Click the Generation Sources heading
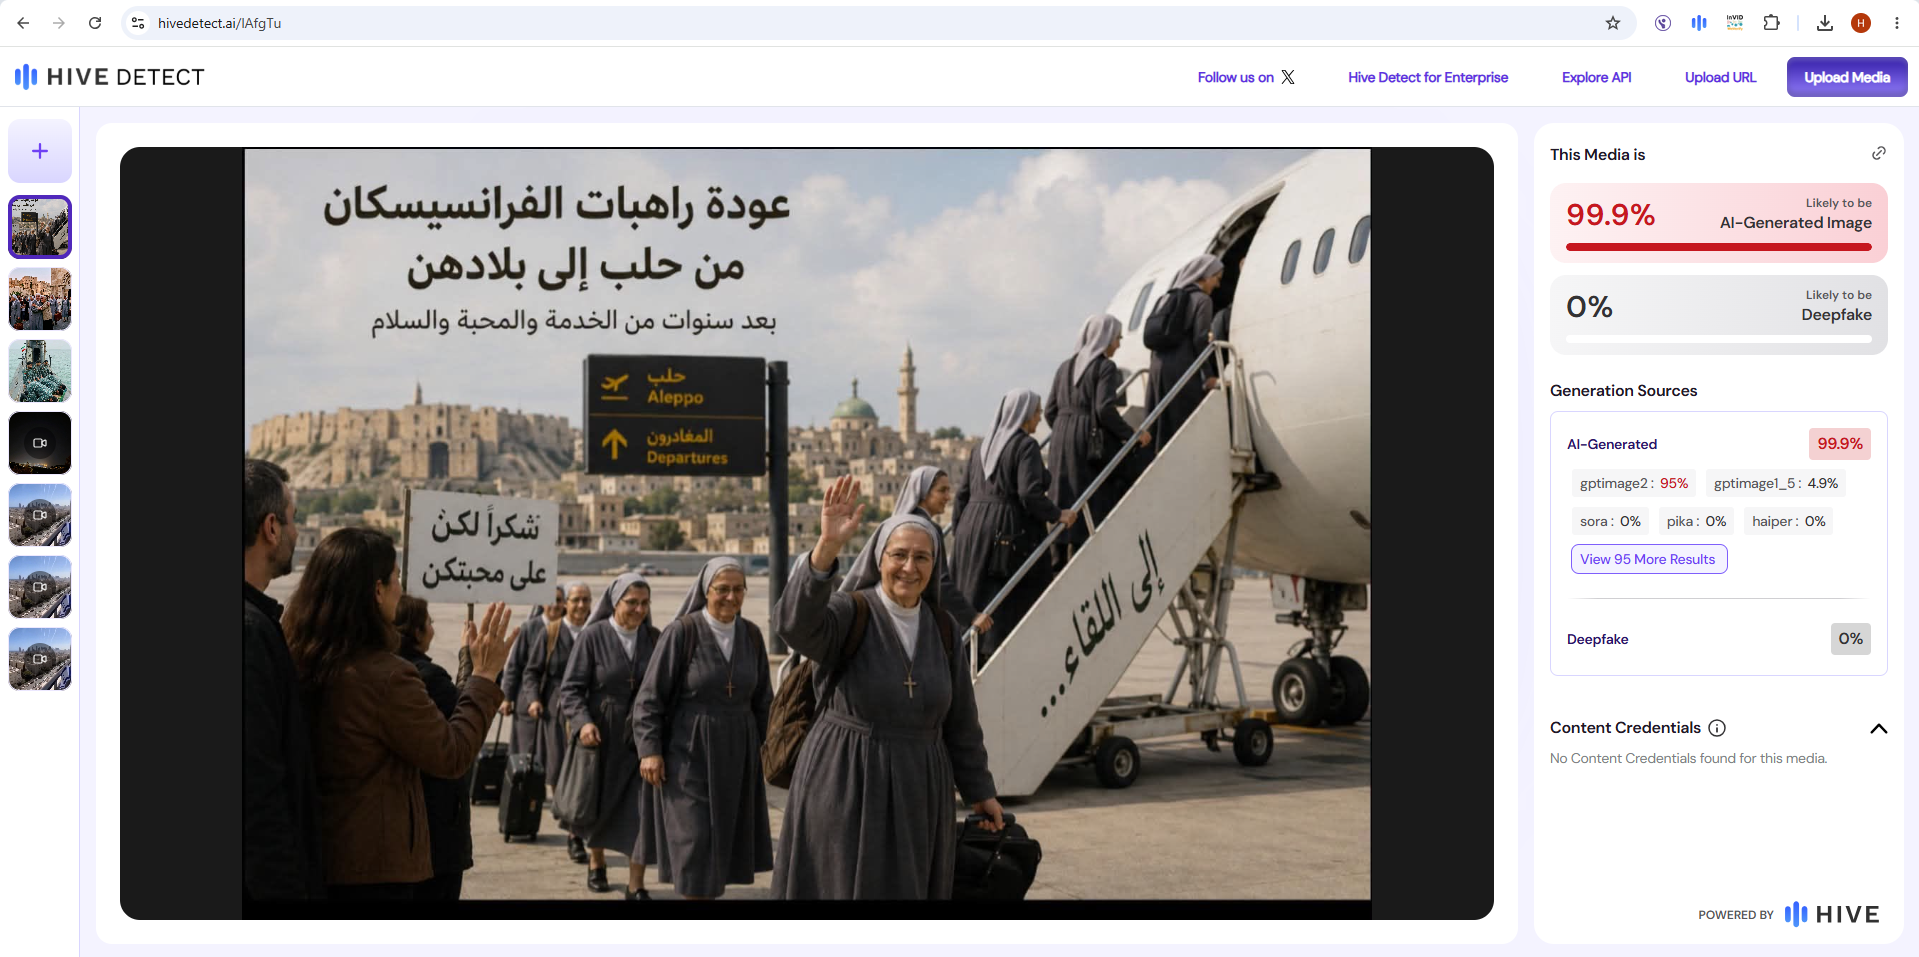 tap(1623, 391)
